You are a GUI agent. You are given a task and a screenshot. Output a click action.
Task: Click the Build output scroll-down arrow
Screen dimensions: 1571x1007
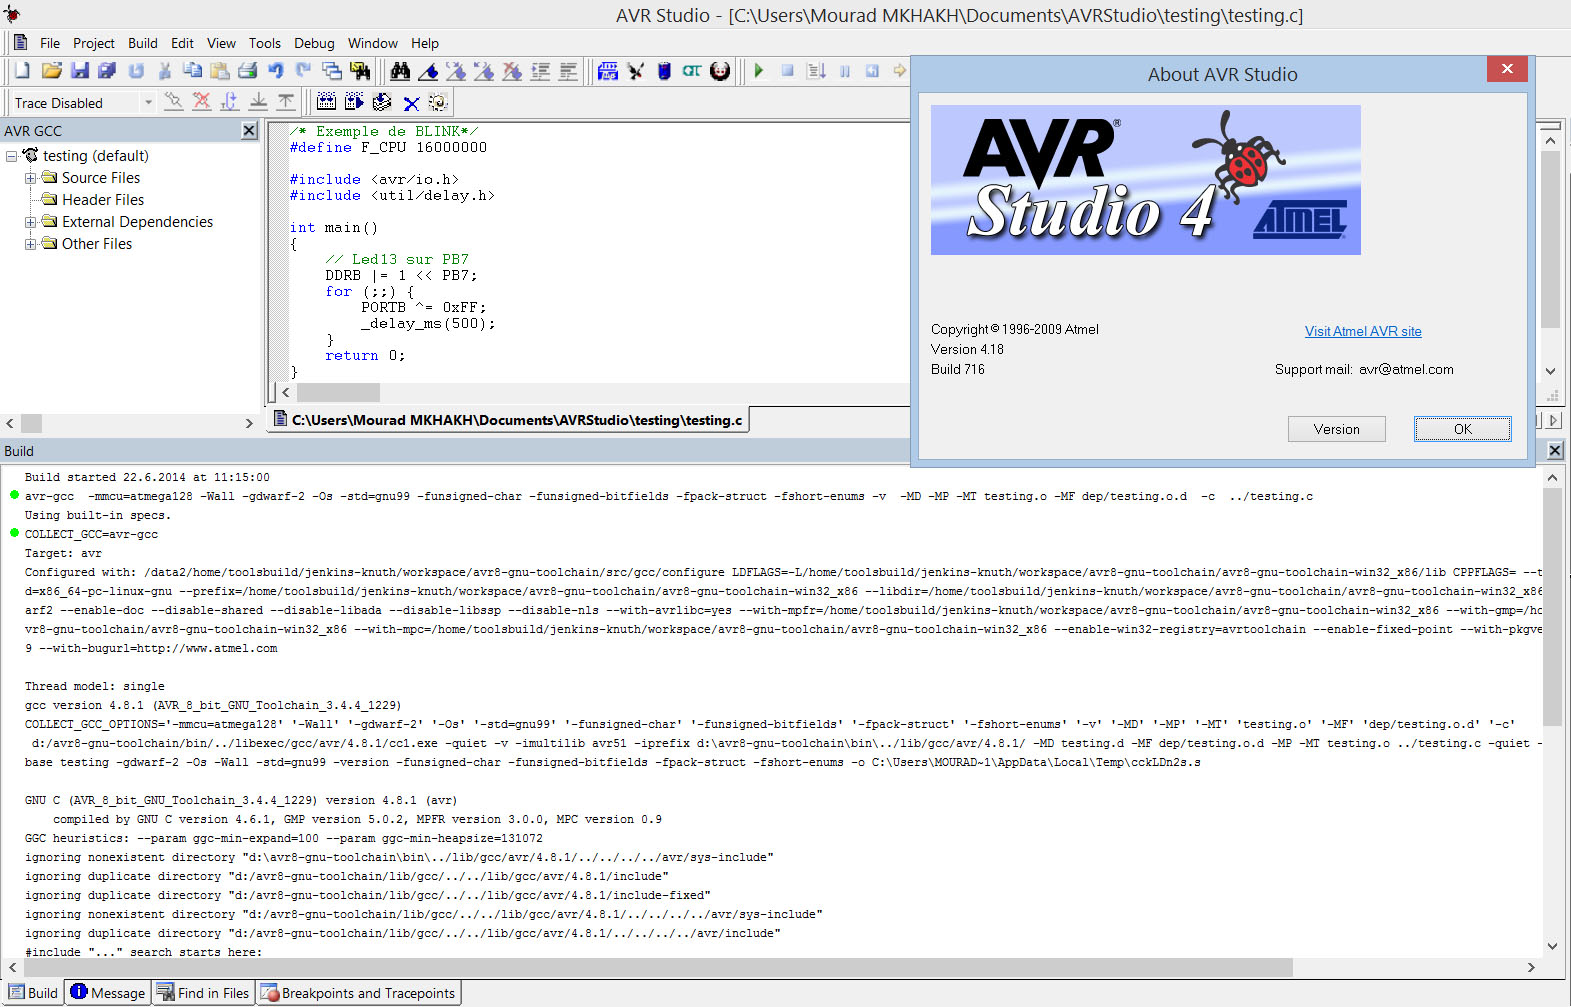tap(1552, 946)
